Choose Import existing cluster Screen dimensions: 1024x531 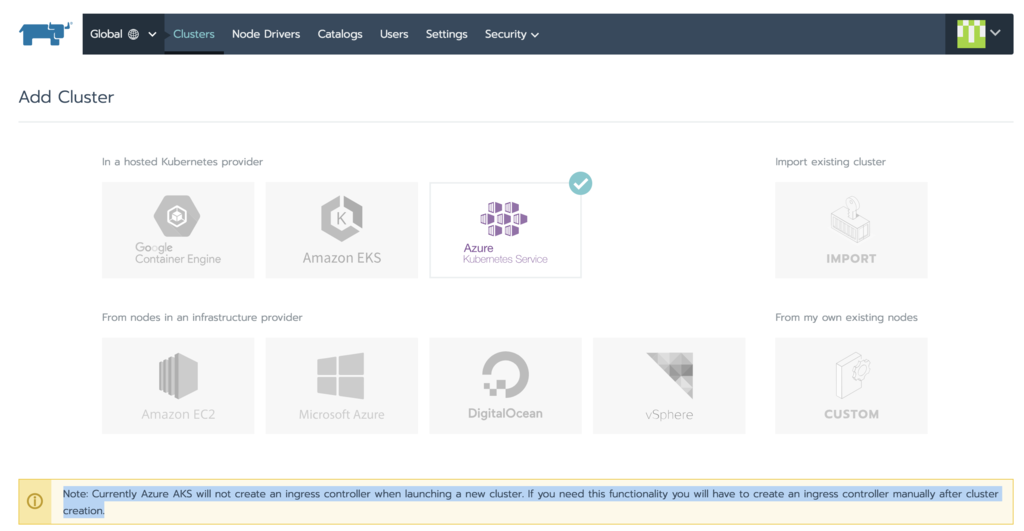[x=851, y=230]
